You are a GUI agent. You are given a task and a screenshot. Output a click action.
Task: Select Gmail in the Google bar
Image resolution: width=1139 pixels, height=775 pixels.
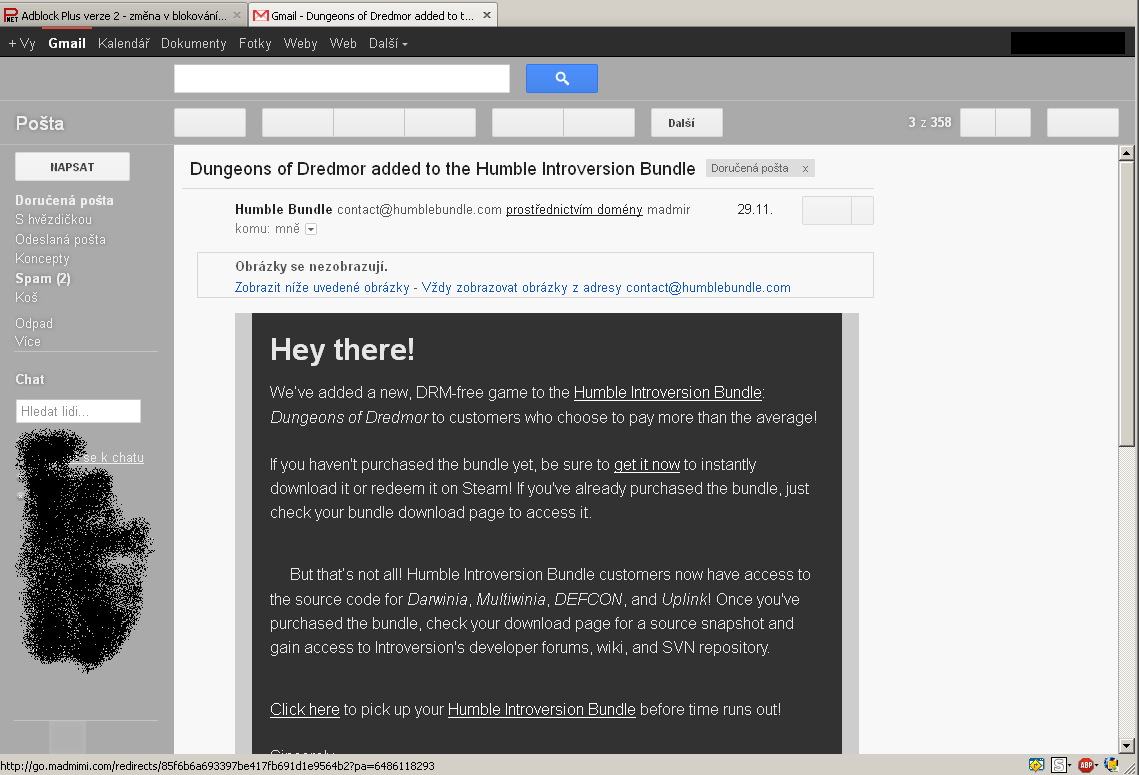[x=67, y=44]
